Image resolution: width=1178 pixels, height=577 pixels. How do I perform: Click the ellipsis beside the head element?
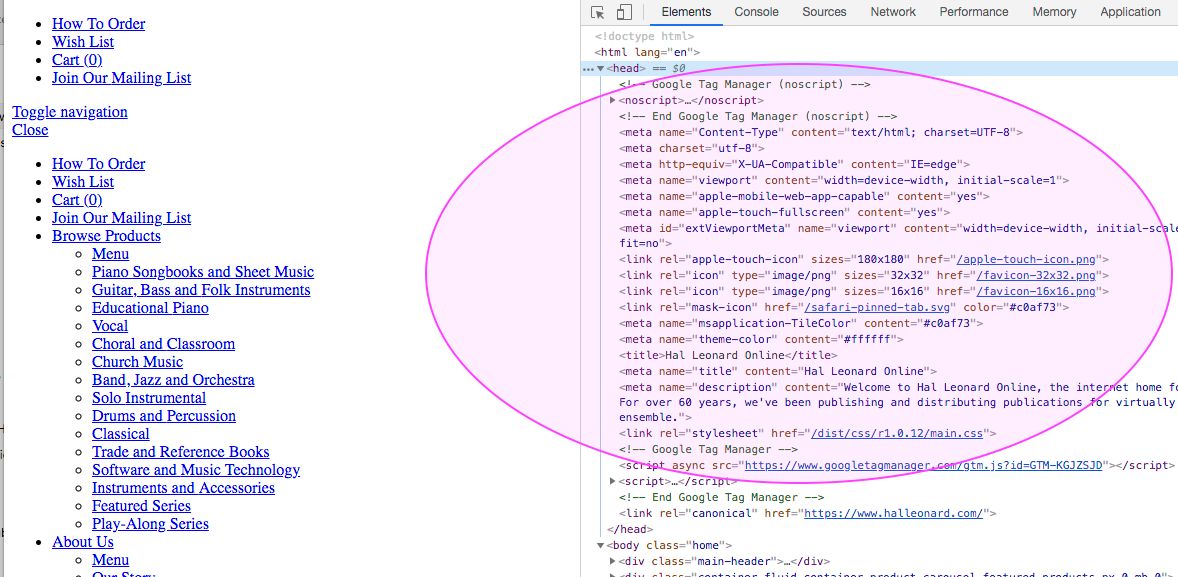[588, 68]
